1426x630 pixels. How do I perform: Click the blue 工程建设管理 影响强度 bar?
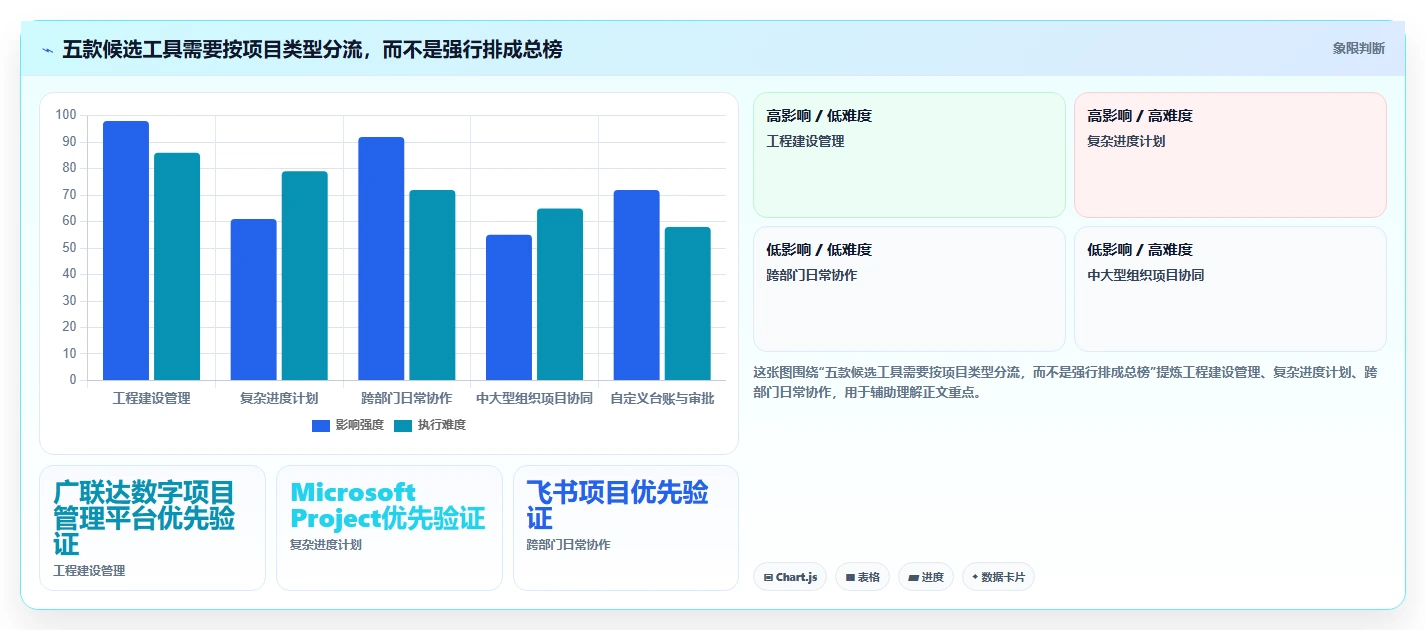click(x=126, y=251)
